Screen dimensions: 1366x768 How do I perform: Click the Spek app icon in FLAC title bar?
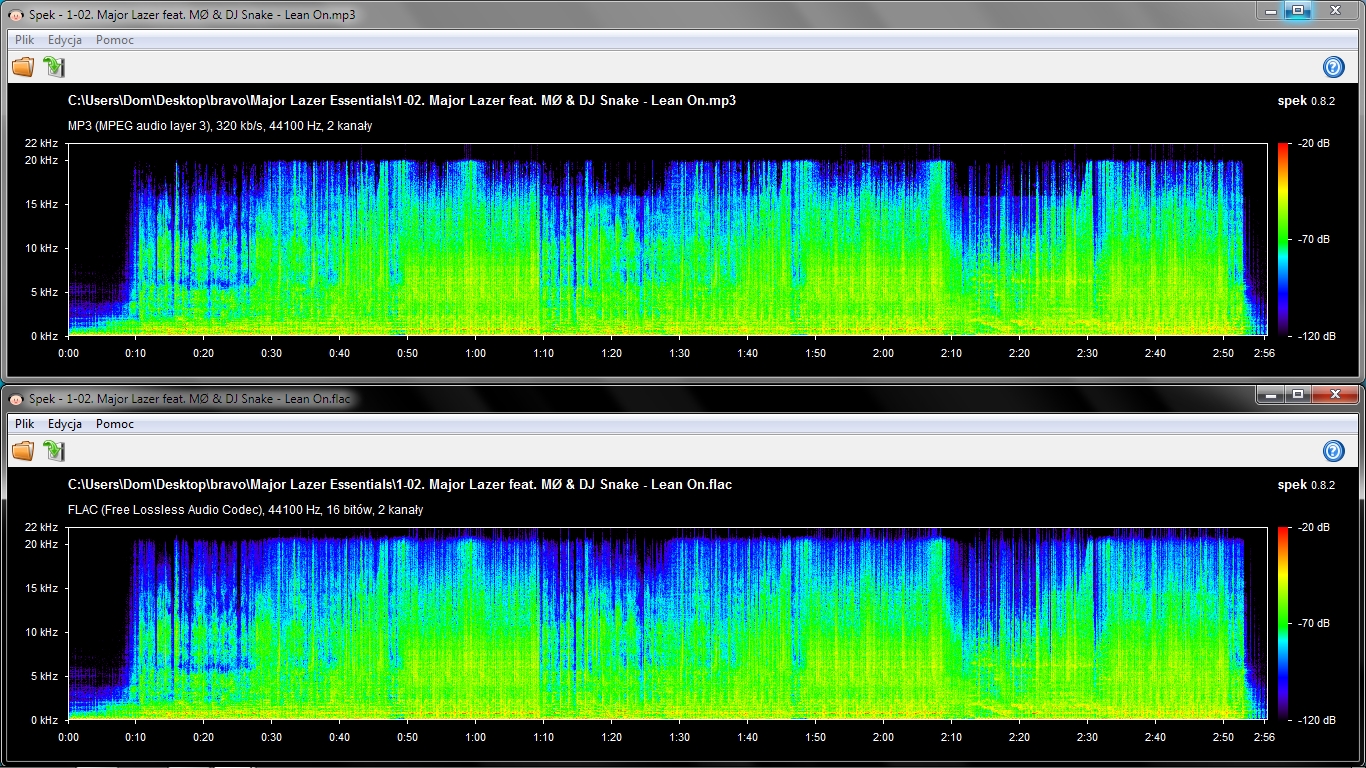pyautogui.click(x=16, y=399)
